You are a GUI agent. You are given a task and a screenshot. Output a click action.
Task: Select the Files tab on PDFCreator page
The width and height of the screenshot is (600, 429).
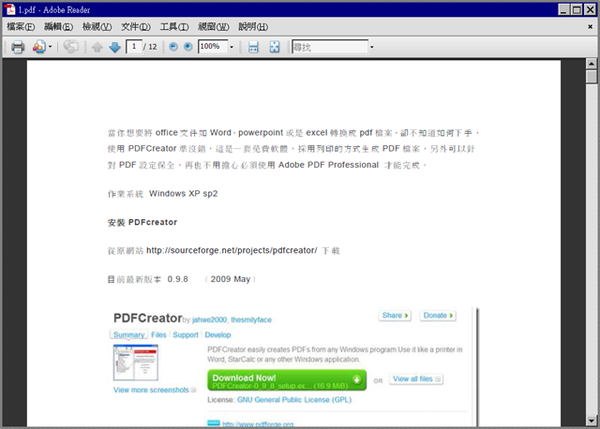(x=158, y=335)
